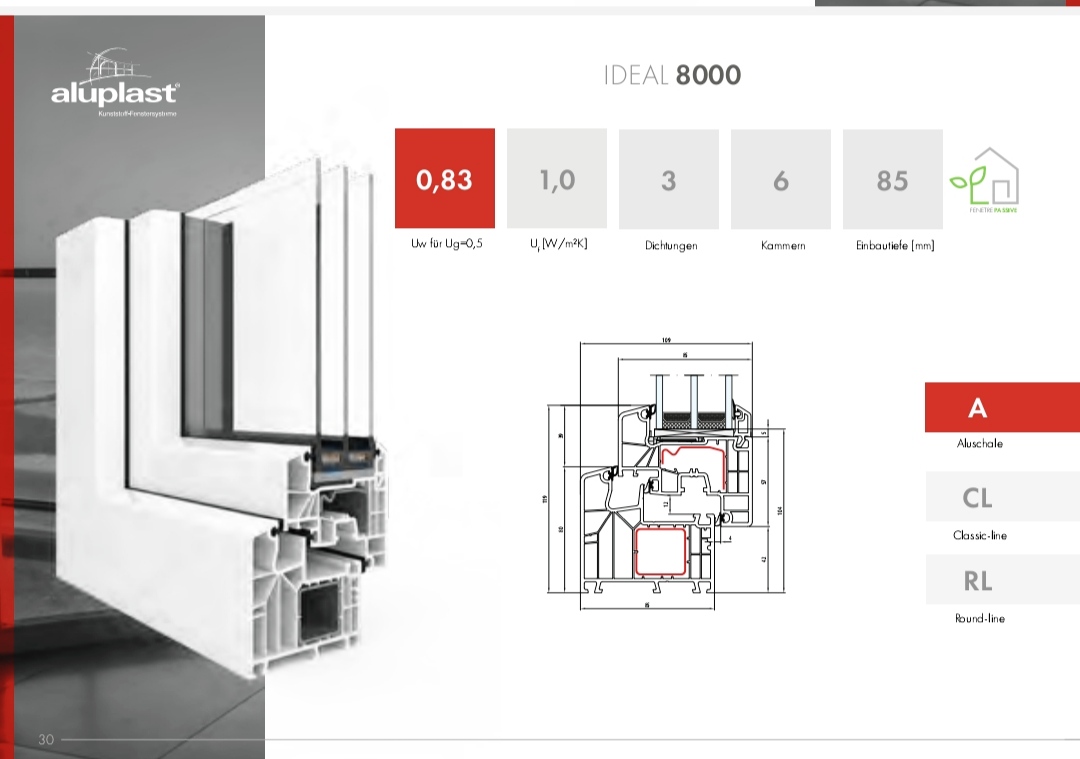Click the 1,0 Uf value tile
Image resolution: width=1080 pixels, height=759 pixels.
pyautogui.click(x=557, y=179)
